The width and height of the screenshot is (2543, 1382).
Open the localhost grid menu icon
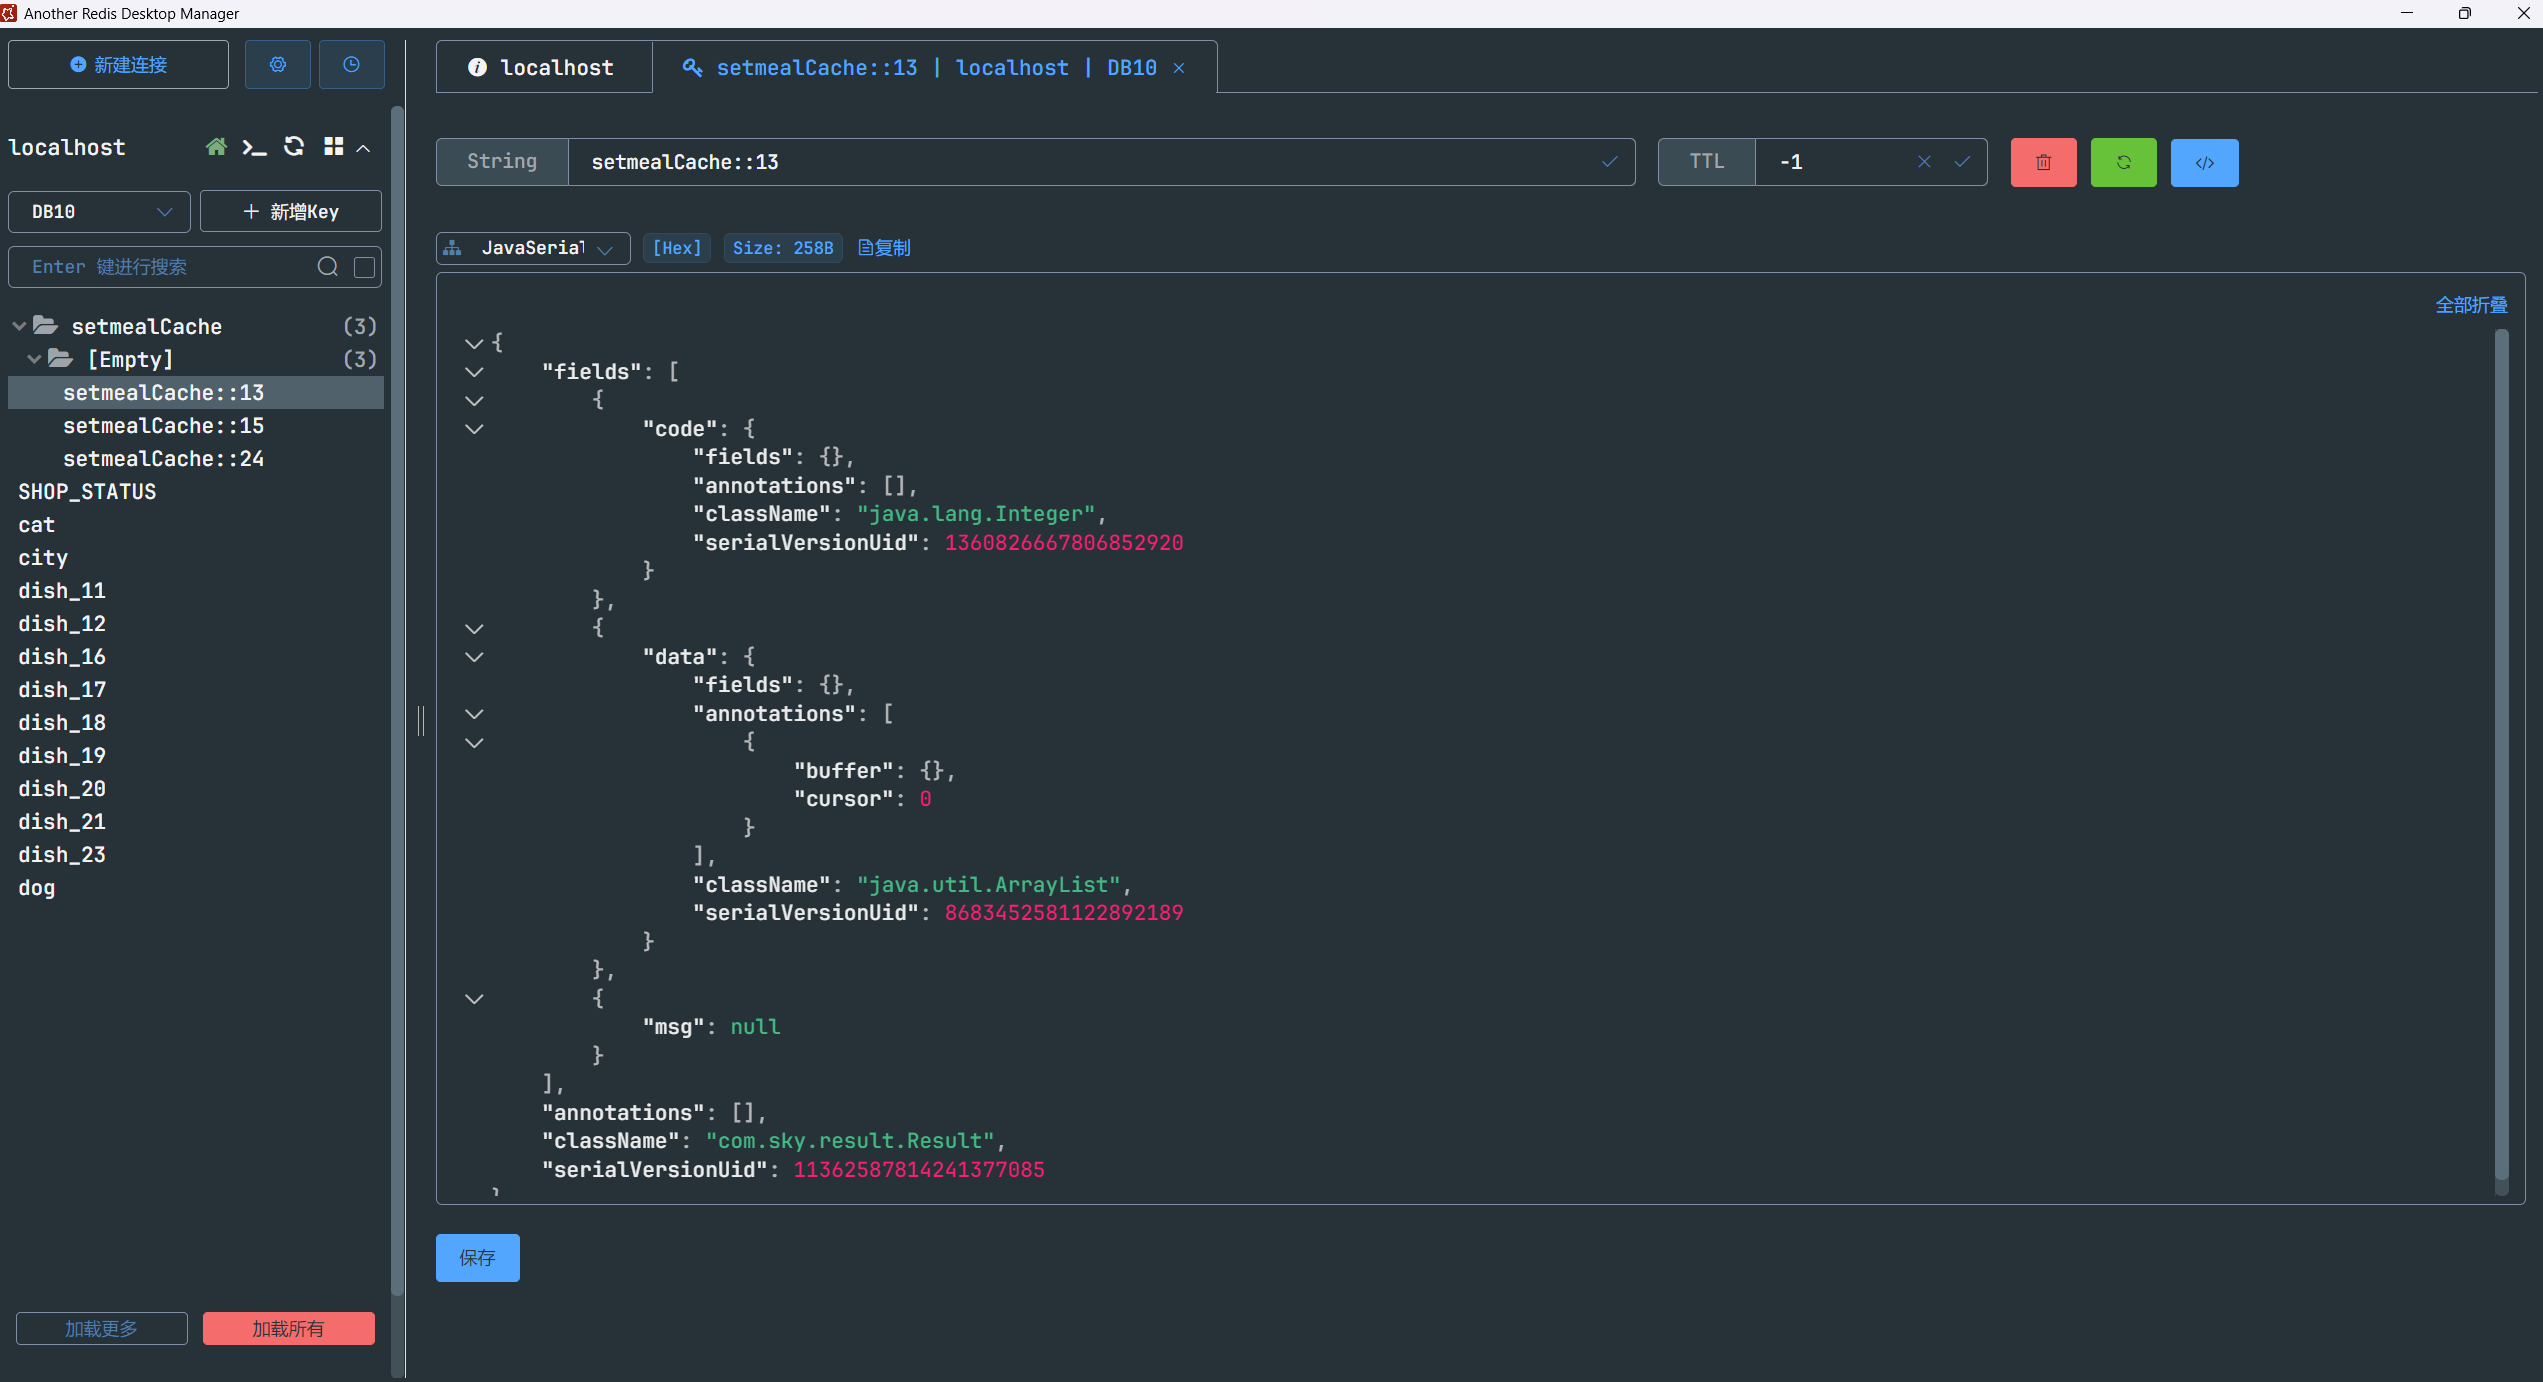[x=334, y=147]
